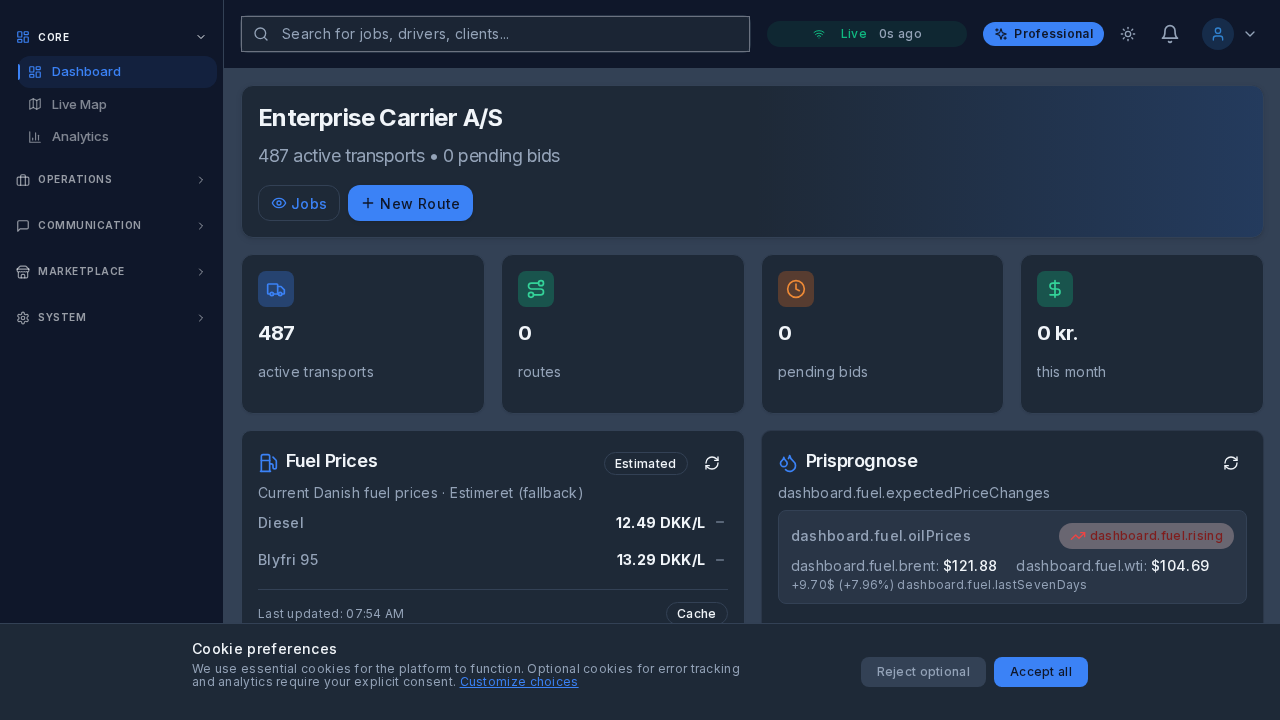
Task: Expand the MARKETPLACE section
Action: pos(110,272)
